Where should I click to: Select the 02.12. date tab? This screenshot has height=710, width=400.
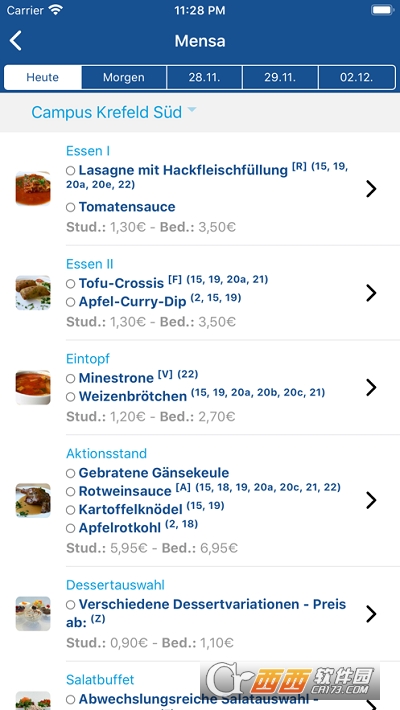coord(357,77)
